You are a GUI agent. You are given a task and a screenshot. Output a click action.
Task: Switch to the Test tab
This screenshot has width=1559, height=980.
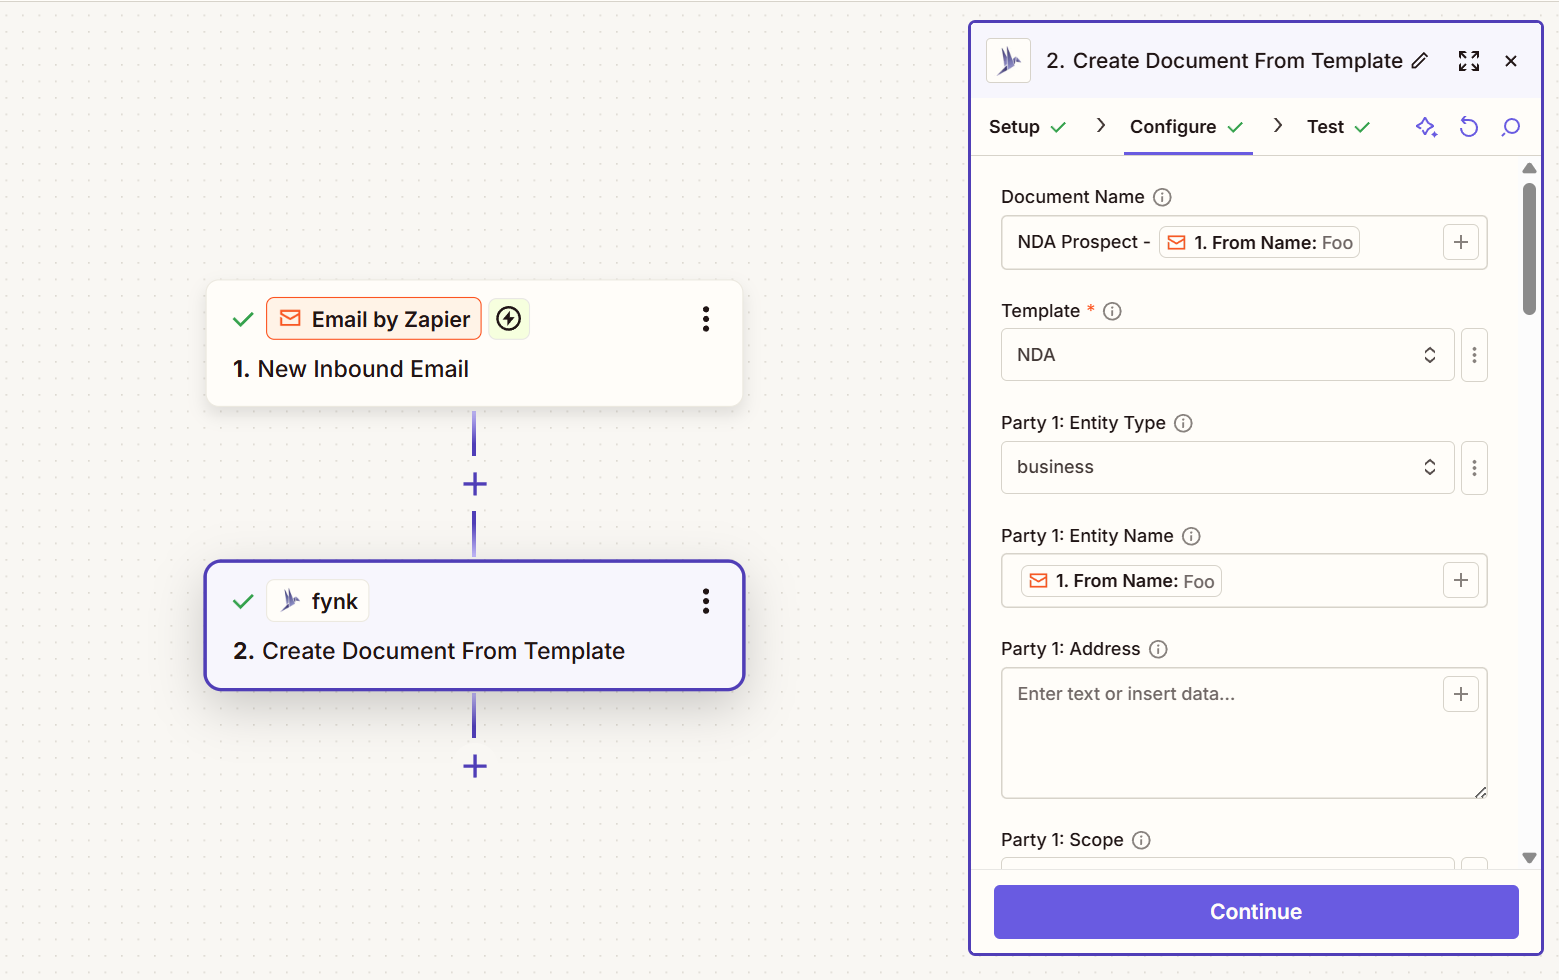coord(1325,127)
